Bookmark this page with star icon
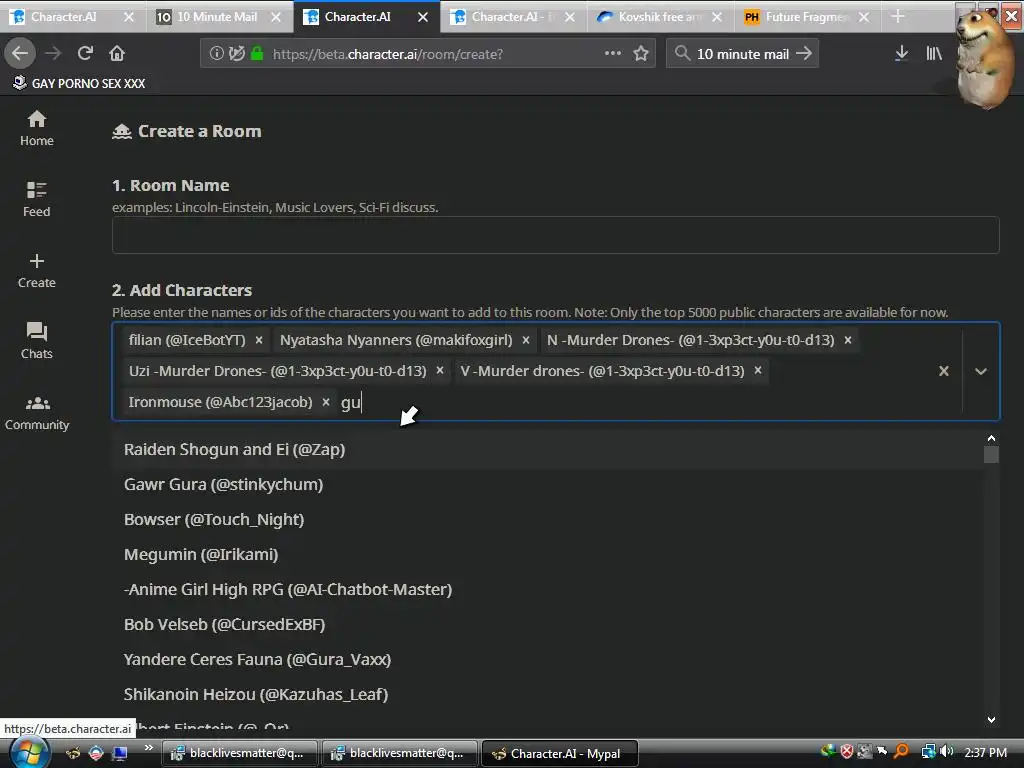 (x=641, y=54)
